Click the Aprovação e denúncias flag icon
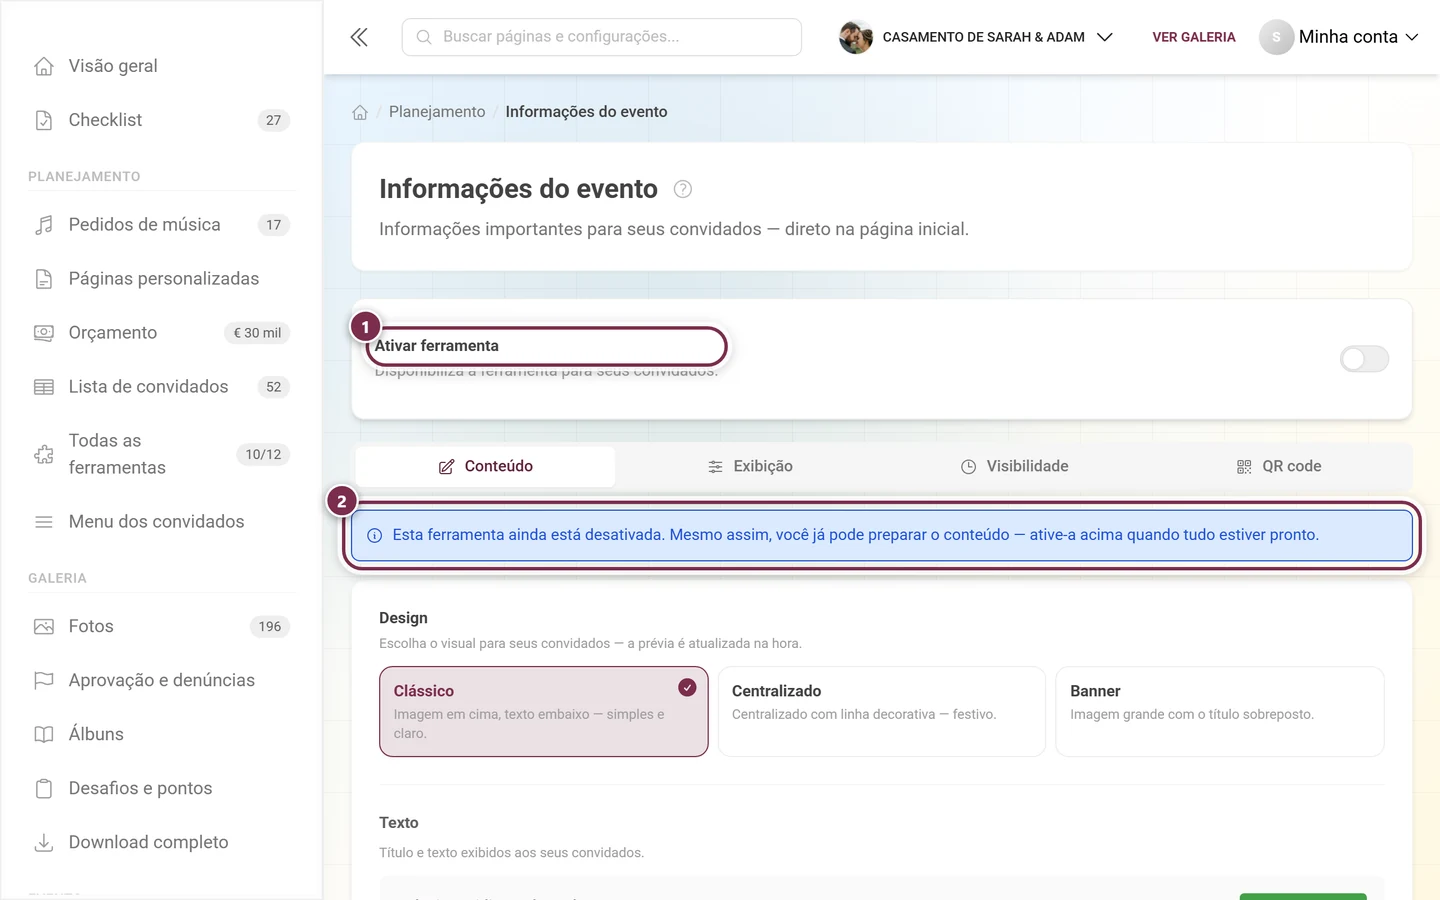1440x900 pixels. pyautogui.click(x=44, y=681)
